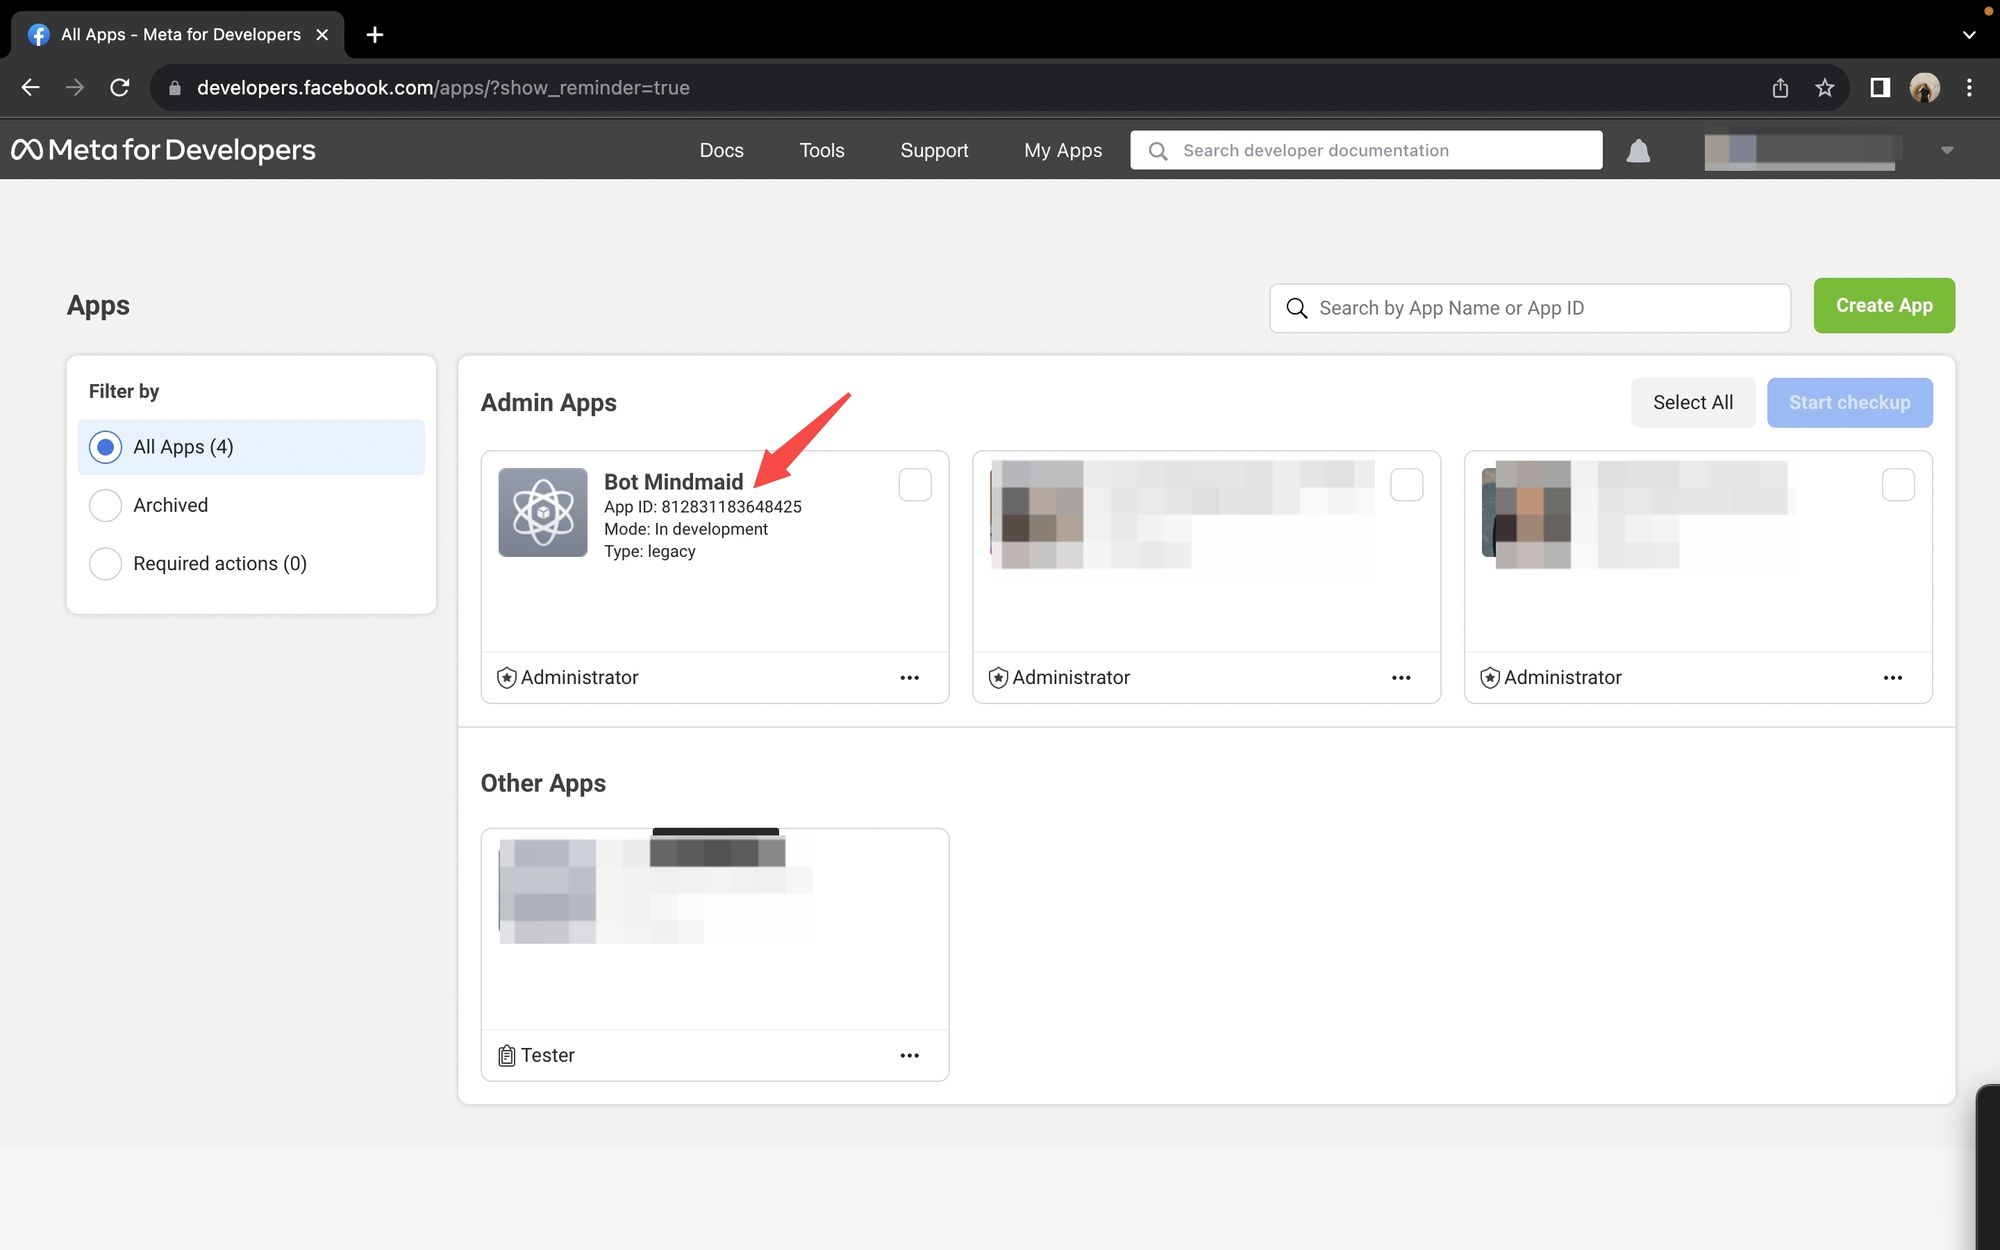Click the magnifier icon in app search
Viewport: 2000px width, 1250px height.
[x=1297, y=308]
